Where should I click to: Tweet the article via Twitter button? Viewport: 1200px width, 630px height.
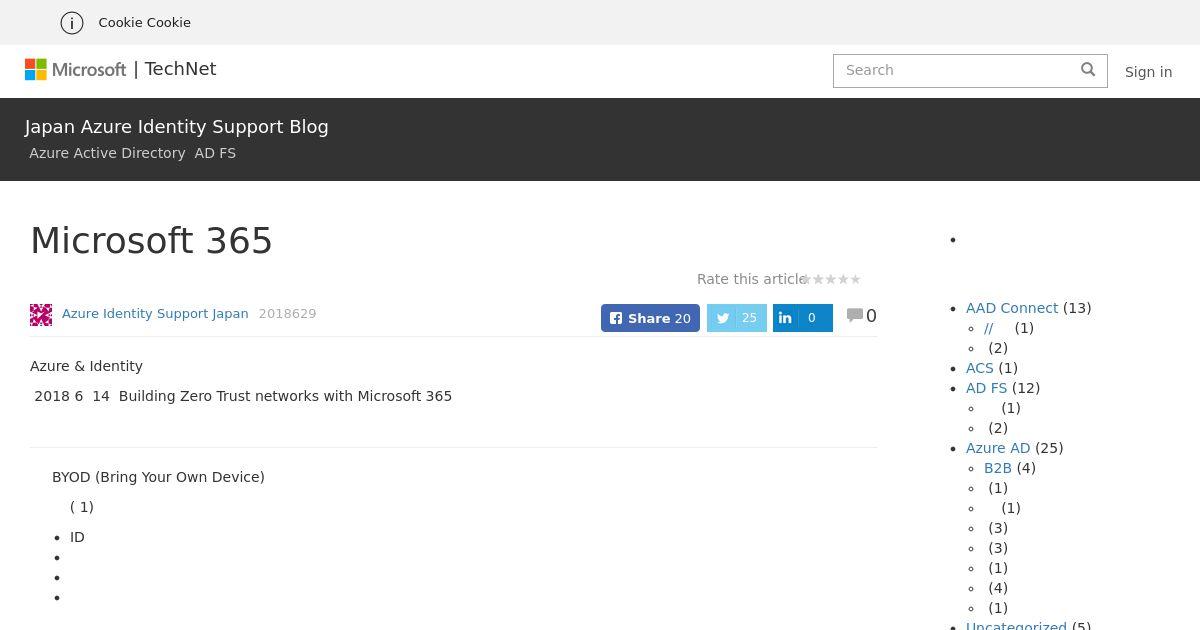pyautogui.click(x=737, y=318)
